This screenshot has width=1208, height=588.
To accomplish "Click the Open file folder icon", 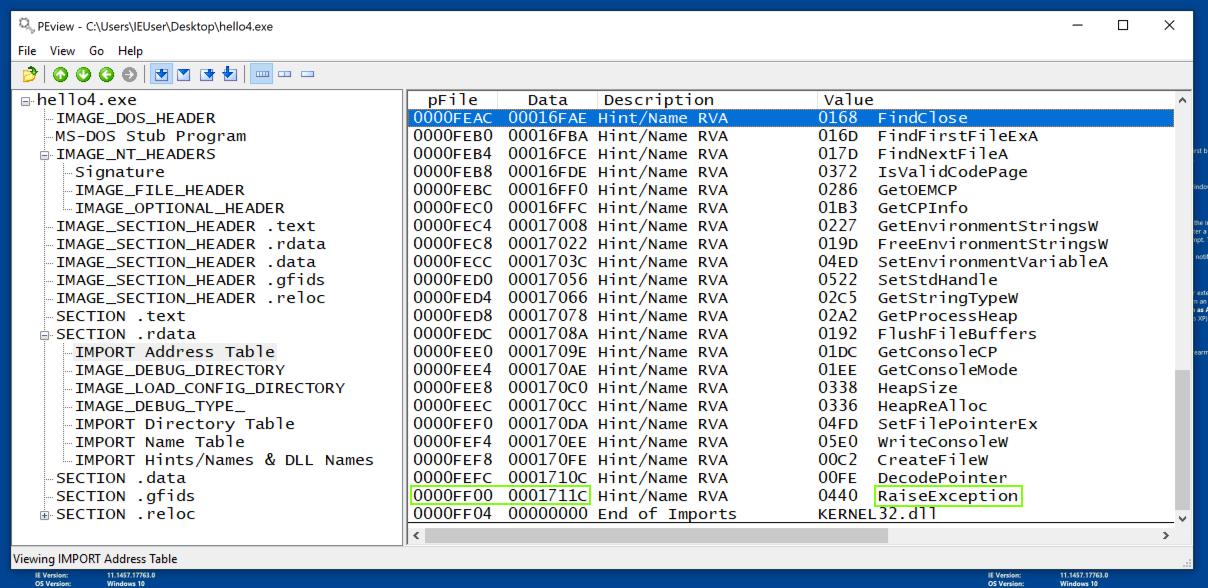I will coord(30,74).
